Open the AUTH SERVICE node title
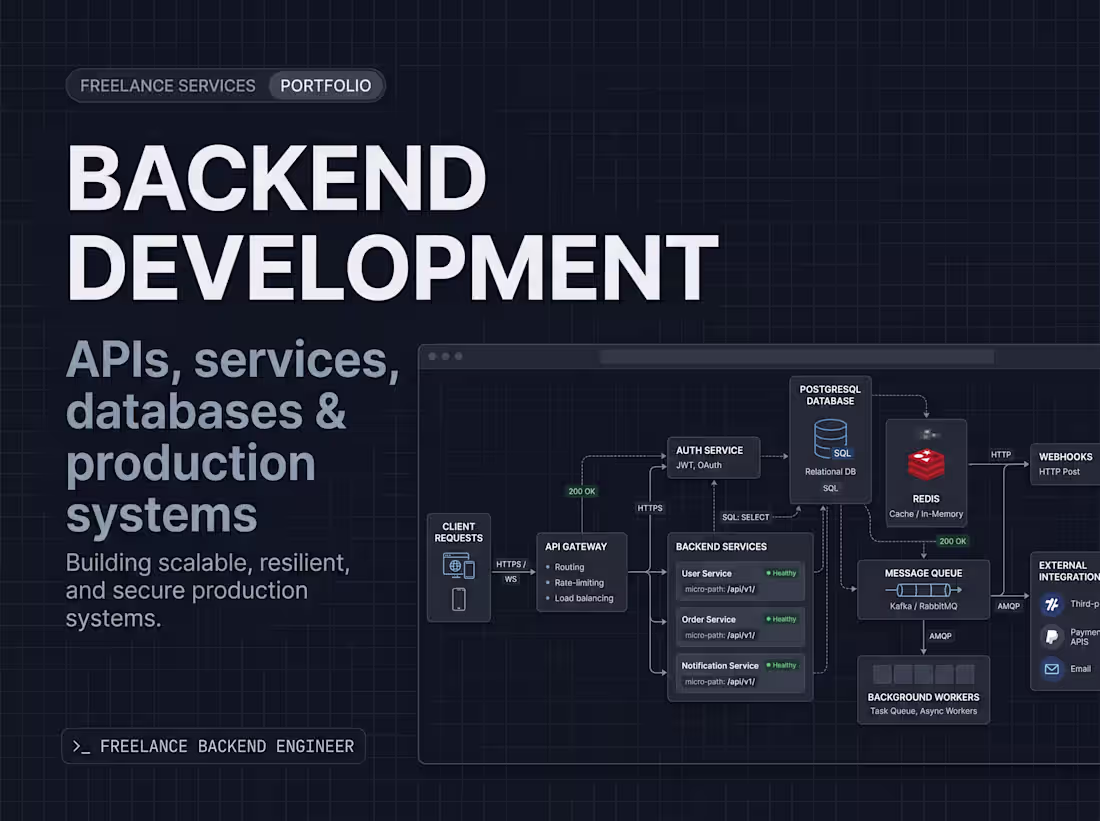Viewport: 1100px width, 821px height. click(709, 450)
